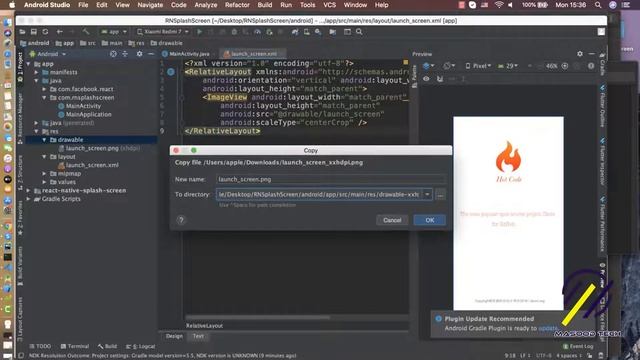Image resolution: width=640 pixels, height=360 pixels.
Task: Click the drawable breadcrumb in the navigation bar
Action: point(167,43)
